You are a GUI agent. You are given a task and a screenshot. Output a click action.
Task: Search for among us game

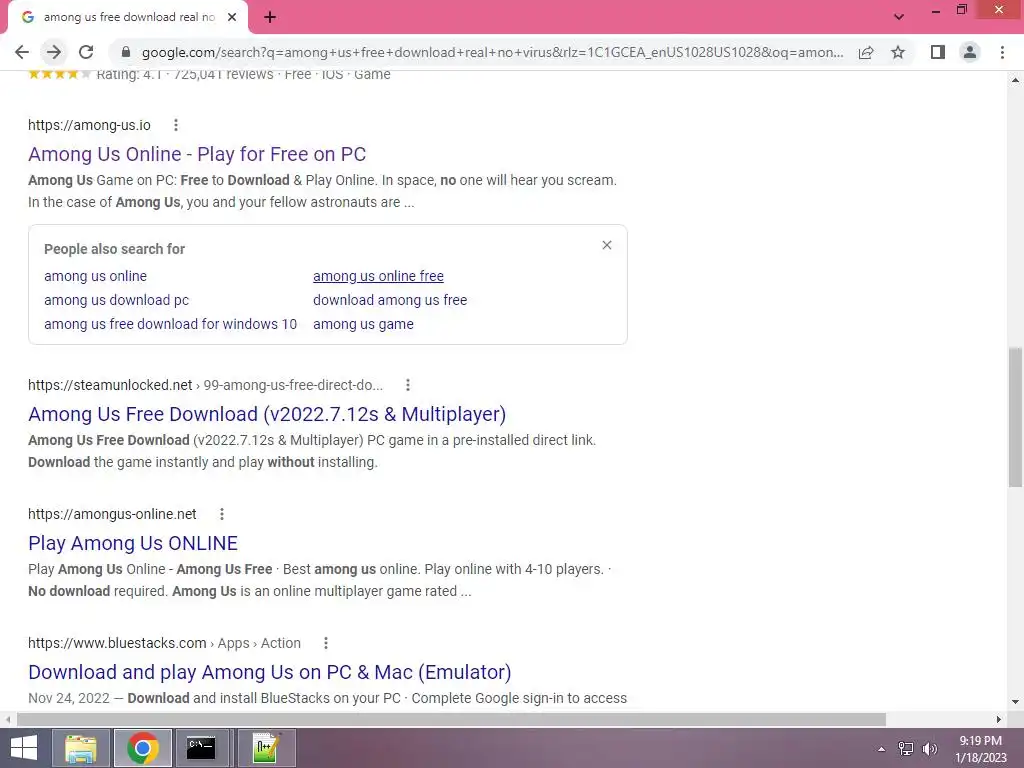(x=363, y=324)
